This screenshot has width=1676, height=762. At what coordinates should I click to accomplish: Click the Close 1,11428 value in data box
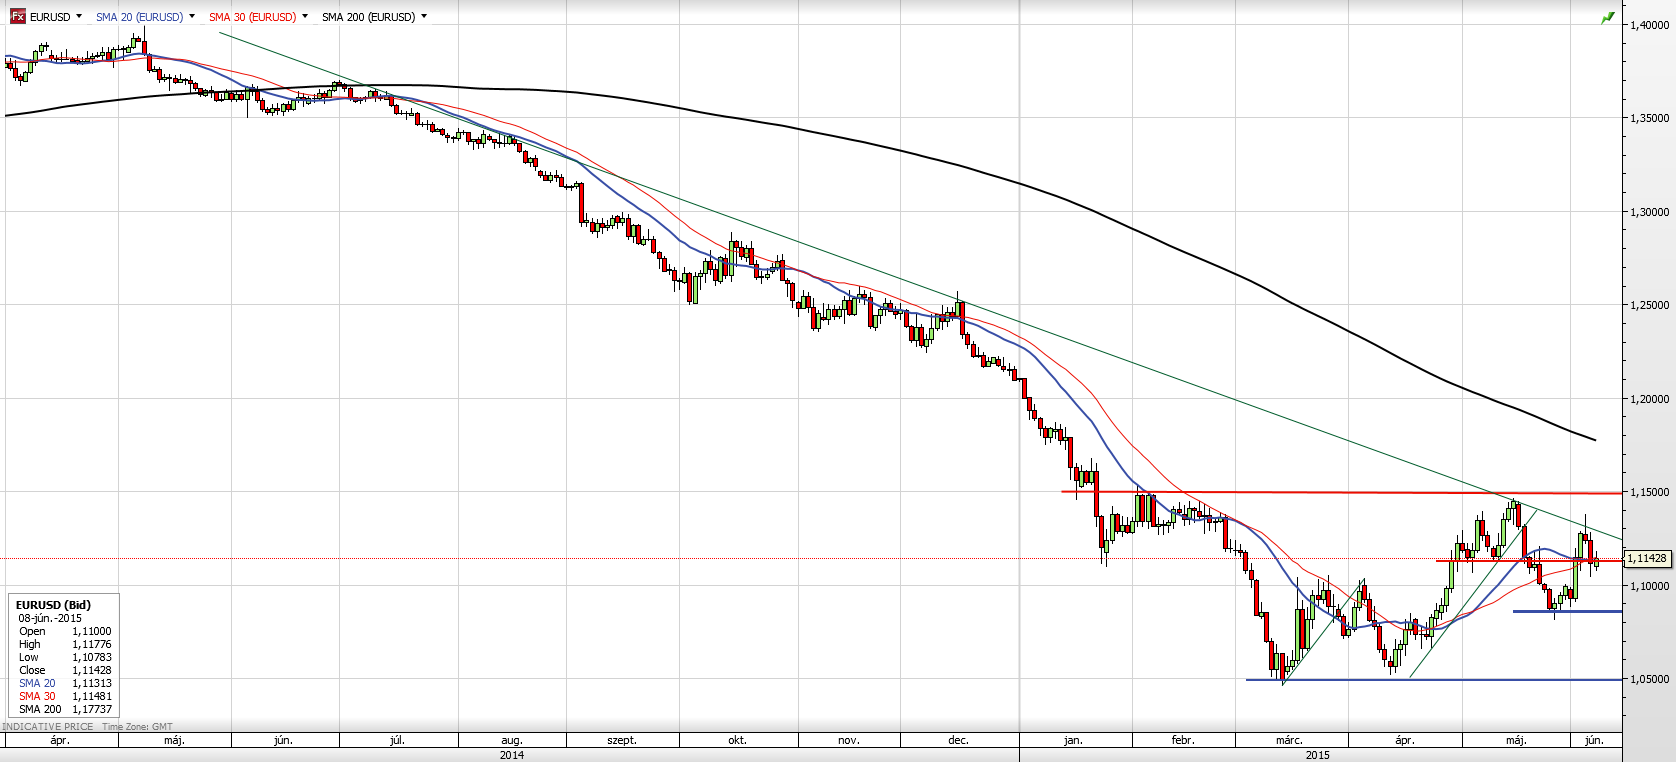[92, 670]
